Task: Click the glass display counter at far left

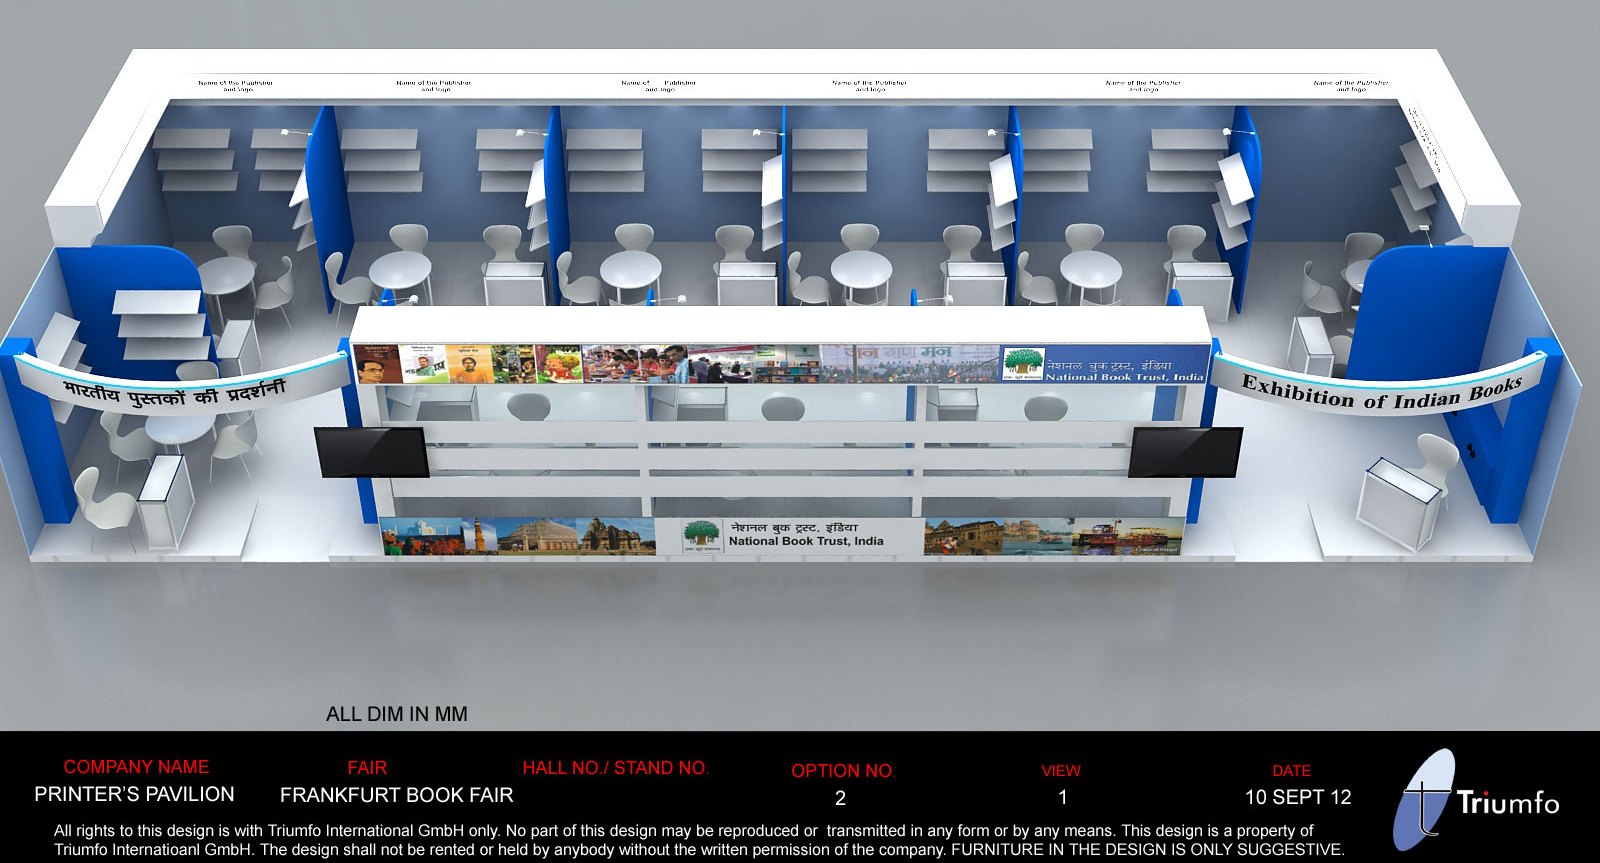Action: [164, 498]
